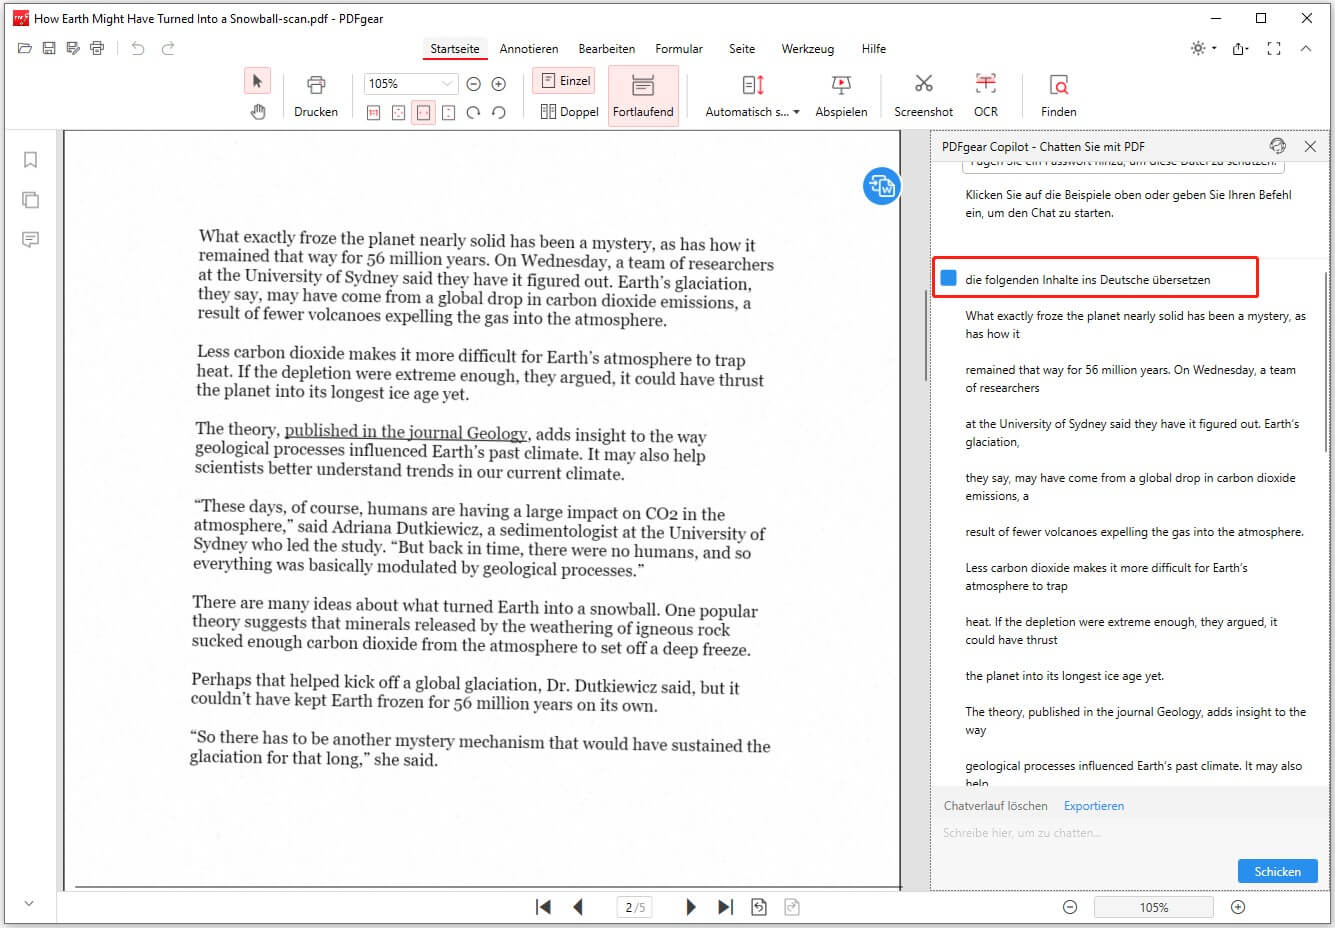Viewport: 1335px width, 928px height.
Task: Show the page thumbnails sidebar panel
Action: pos(30,199)
